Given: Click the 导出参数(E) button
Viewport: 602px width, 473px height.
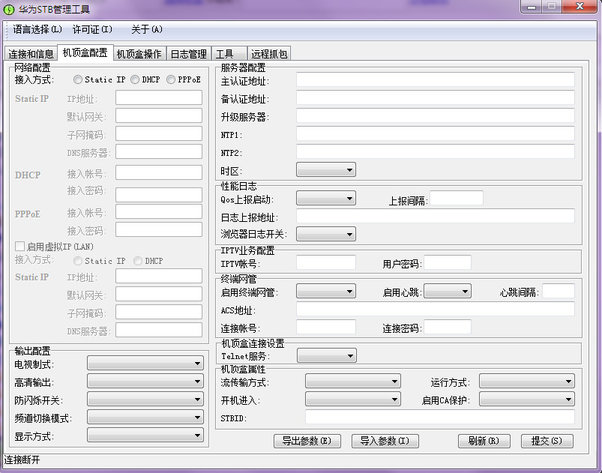Looking at the screenshot, I should (307, 441).
